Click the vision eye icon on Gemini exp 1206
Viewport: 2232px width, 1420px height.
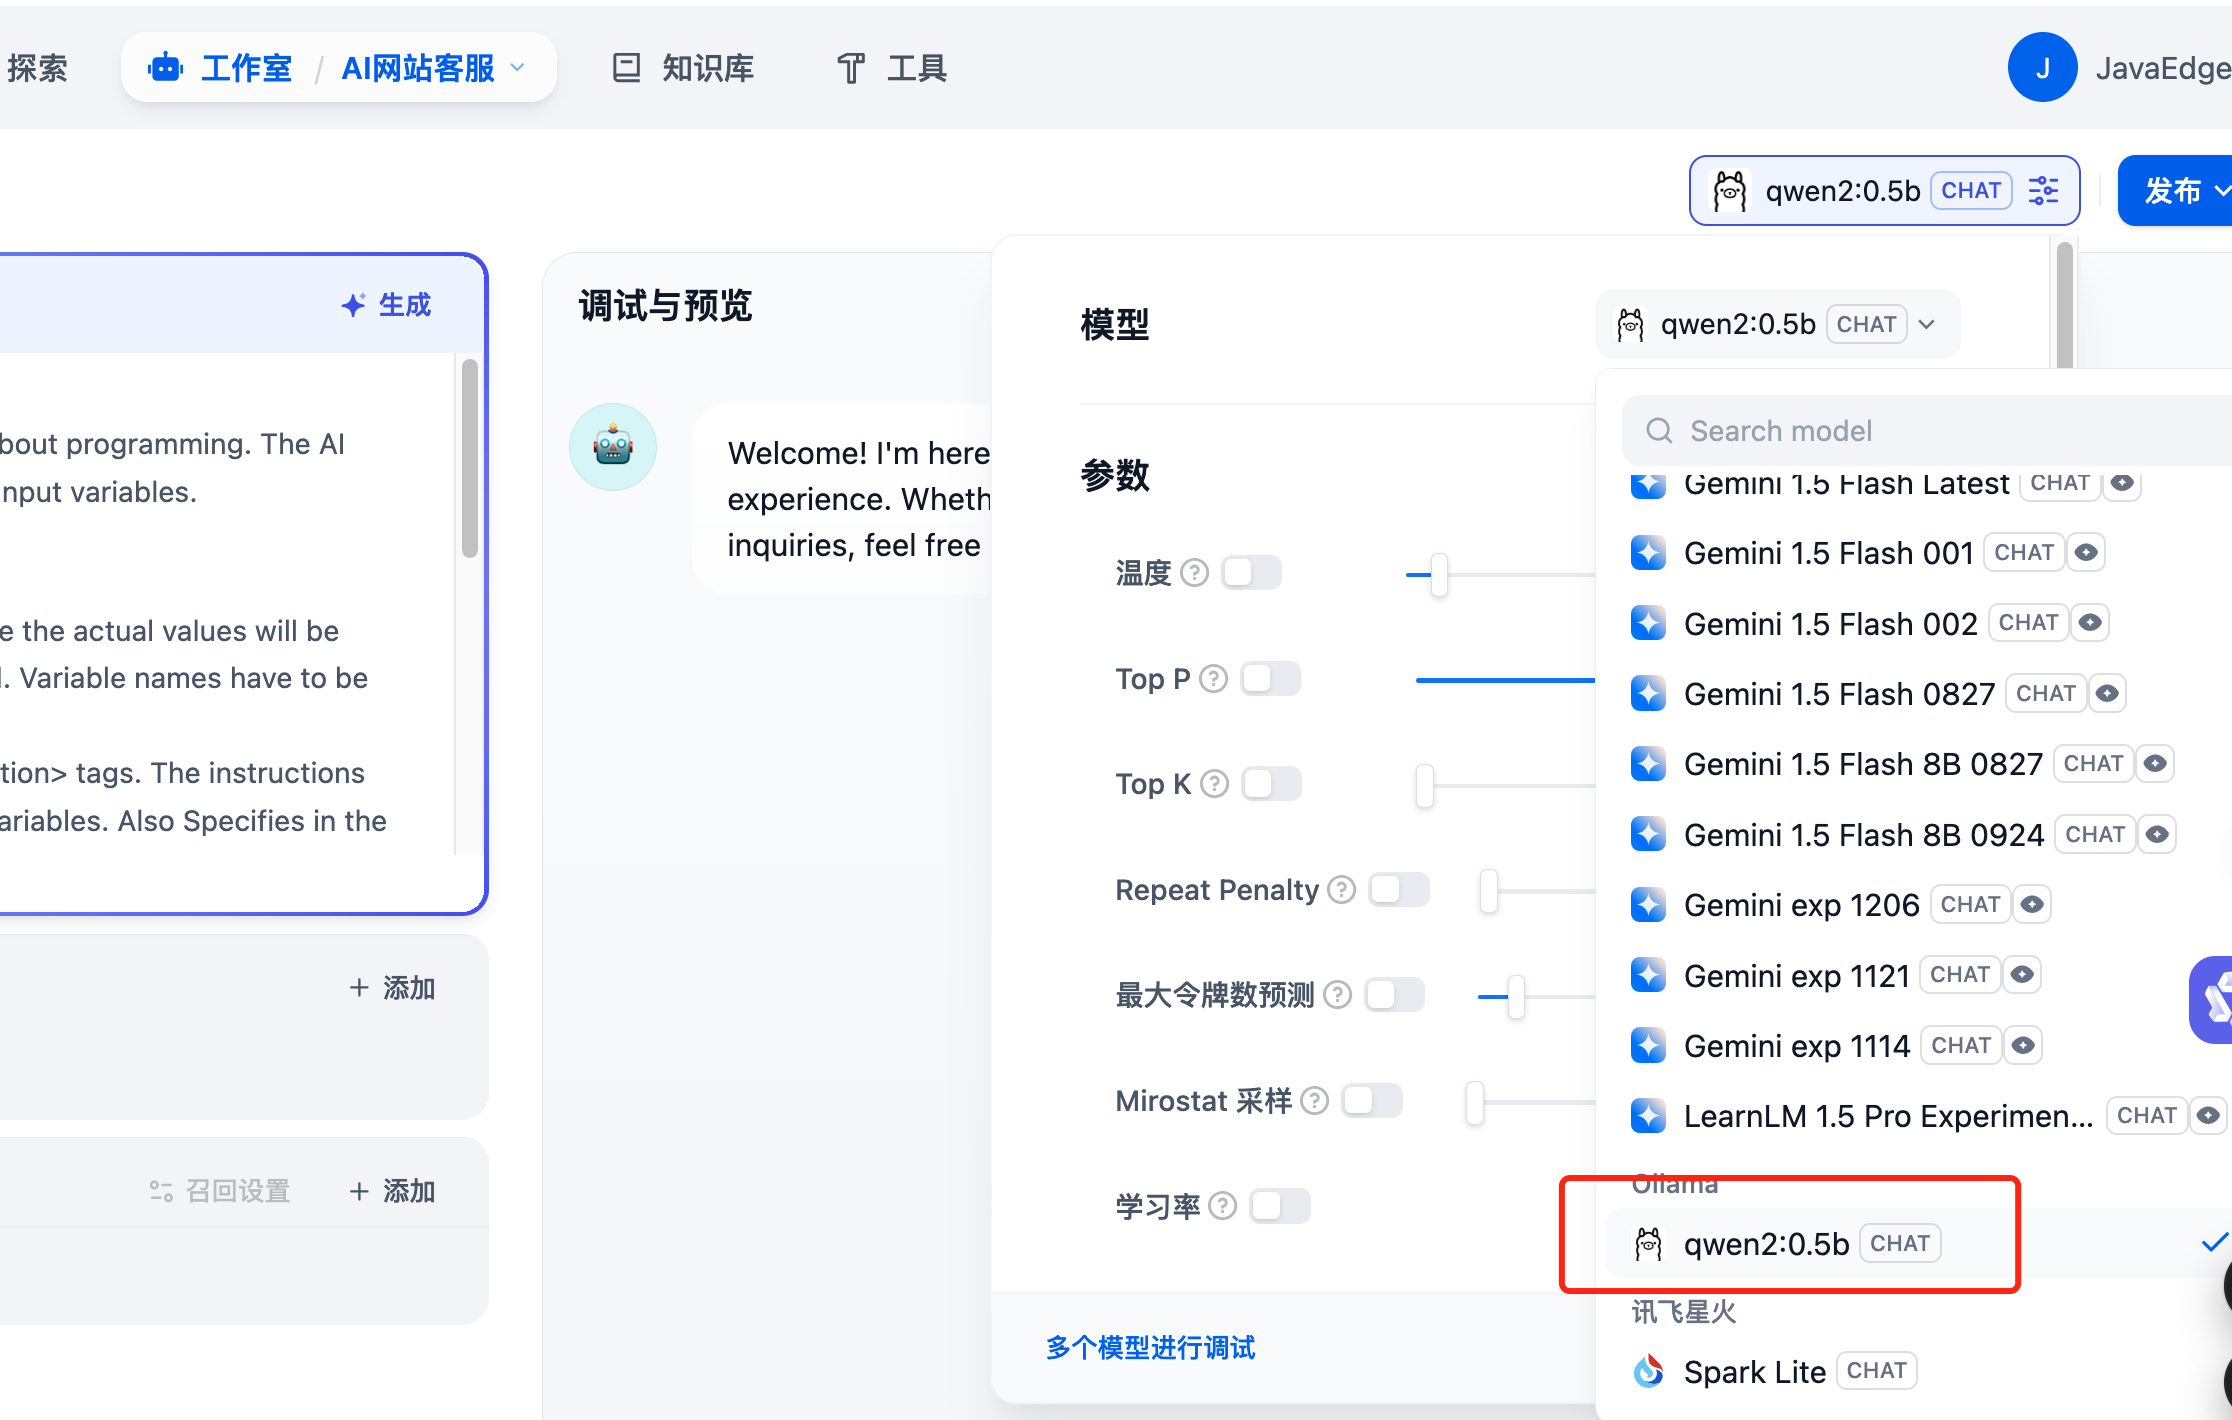pos(2032,905)
